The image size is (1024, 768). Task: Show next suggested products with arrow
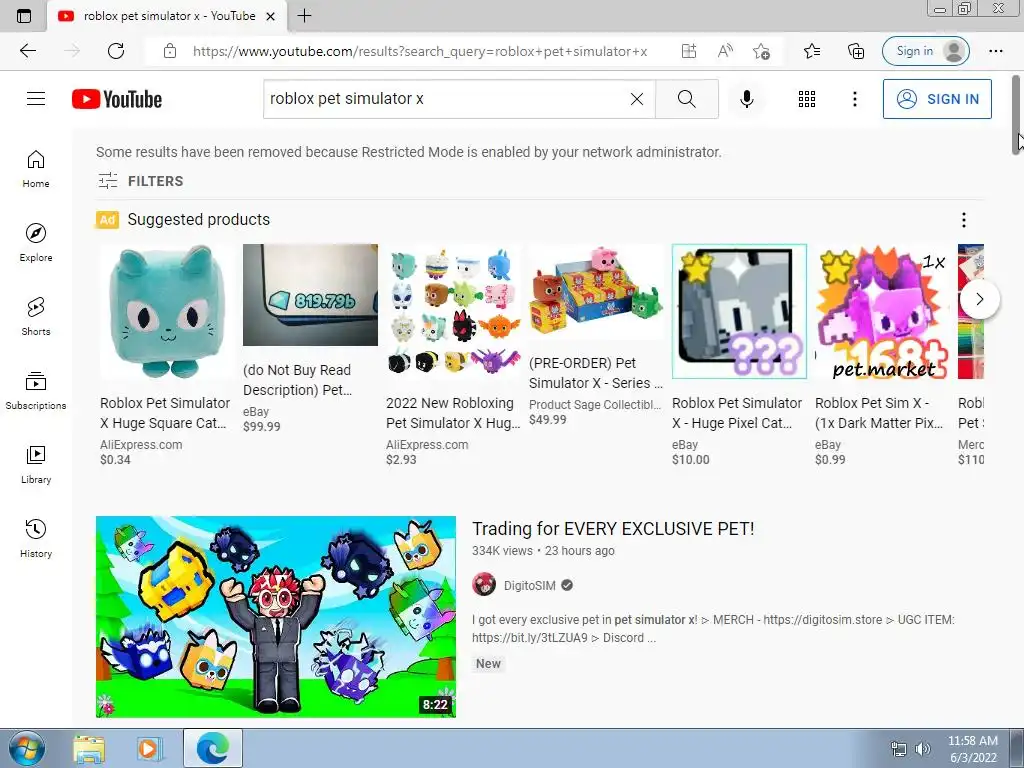[979, 299]
